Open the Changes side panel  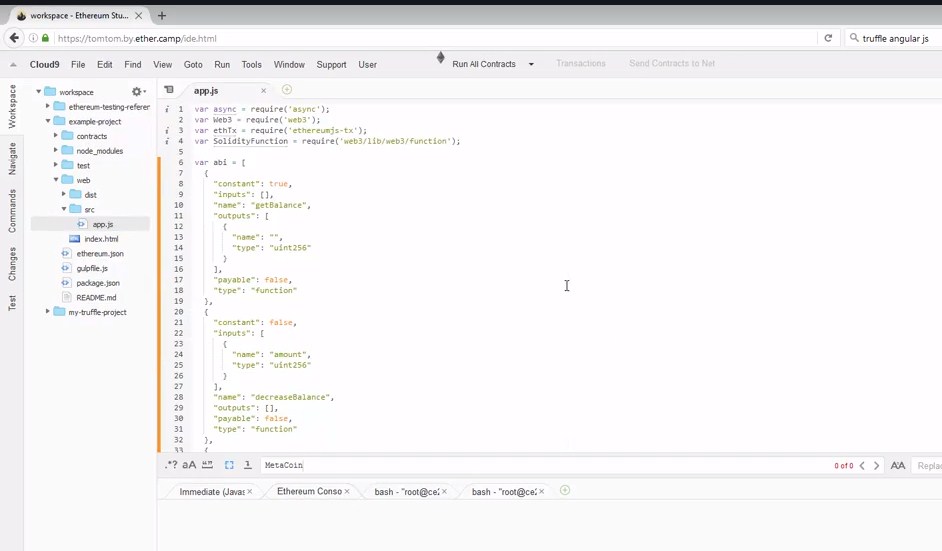coord(12,264)
